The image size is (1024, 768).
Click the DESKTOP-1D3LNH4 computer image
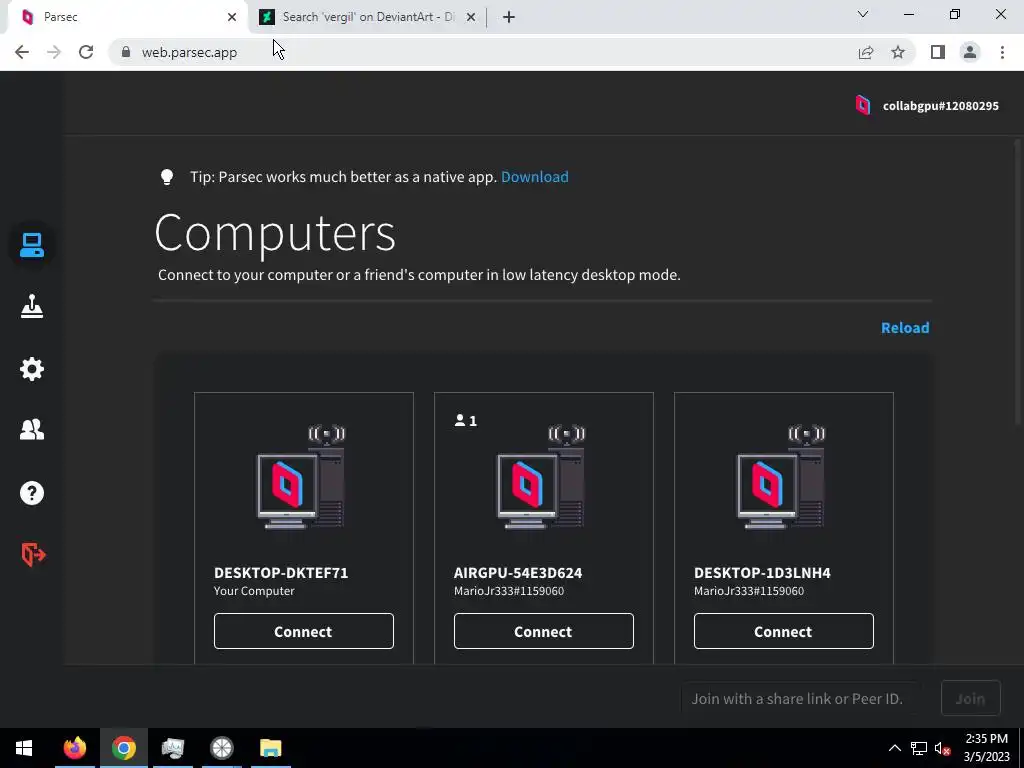(783, 477)
